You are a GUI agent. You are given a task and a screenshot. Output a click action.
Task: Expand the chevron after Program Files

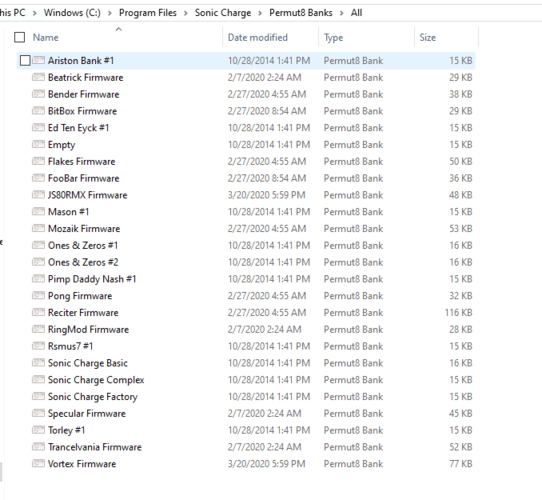(186, 13)
